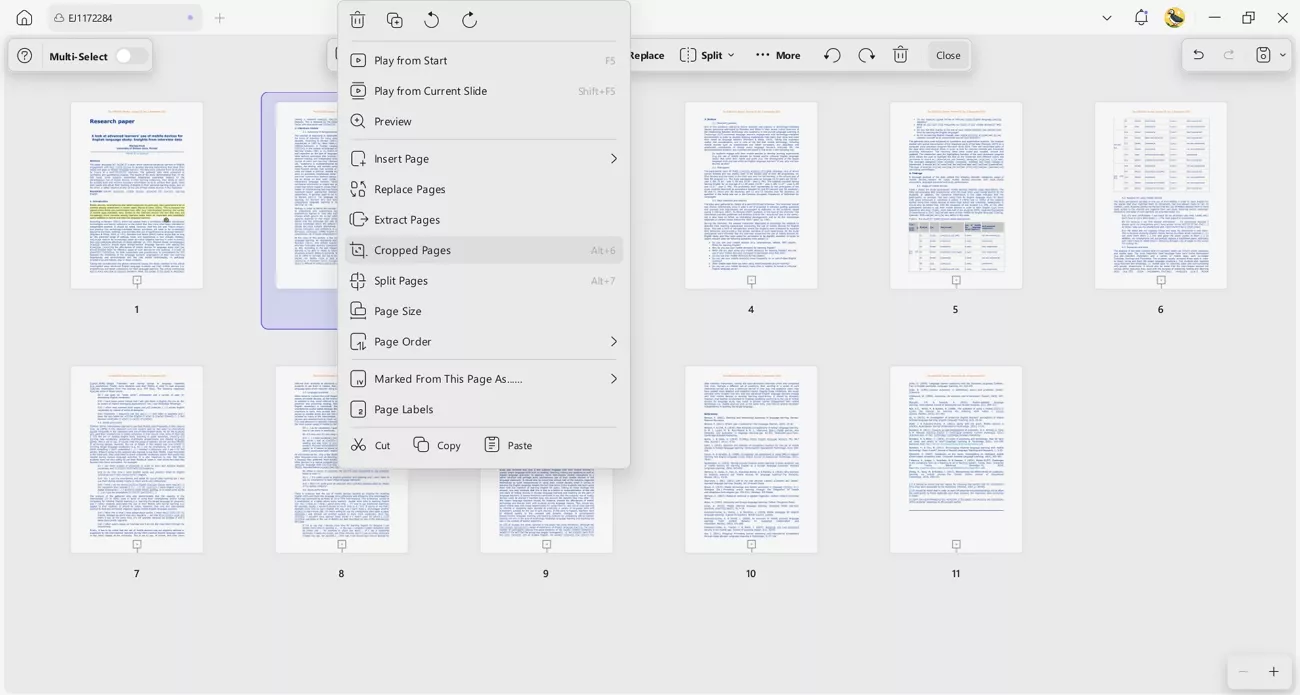Choose Play from Start in the menu
The height and width of the screenshot is (695, 1300).
click(412, 60)
